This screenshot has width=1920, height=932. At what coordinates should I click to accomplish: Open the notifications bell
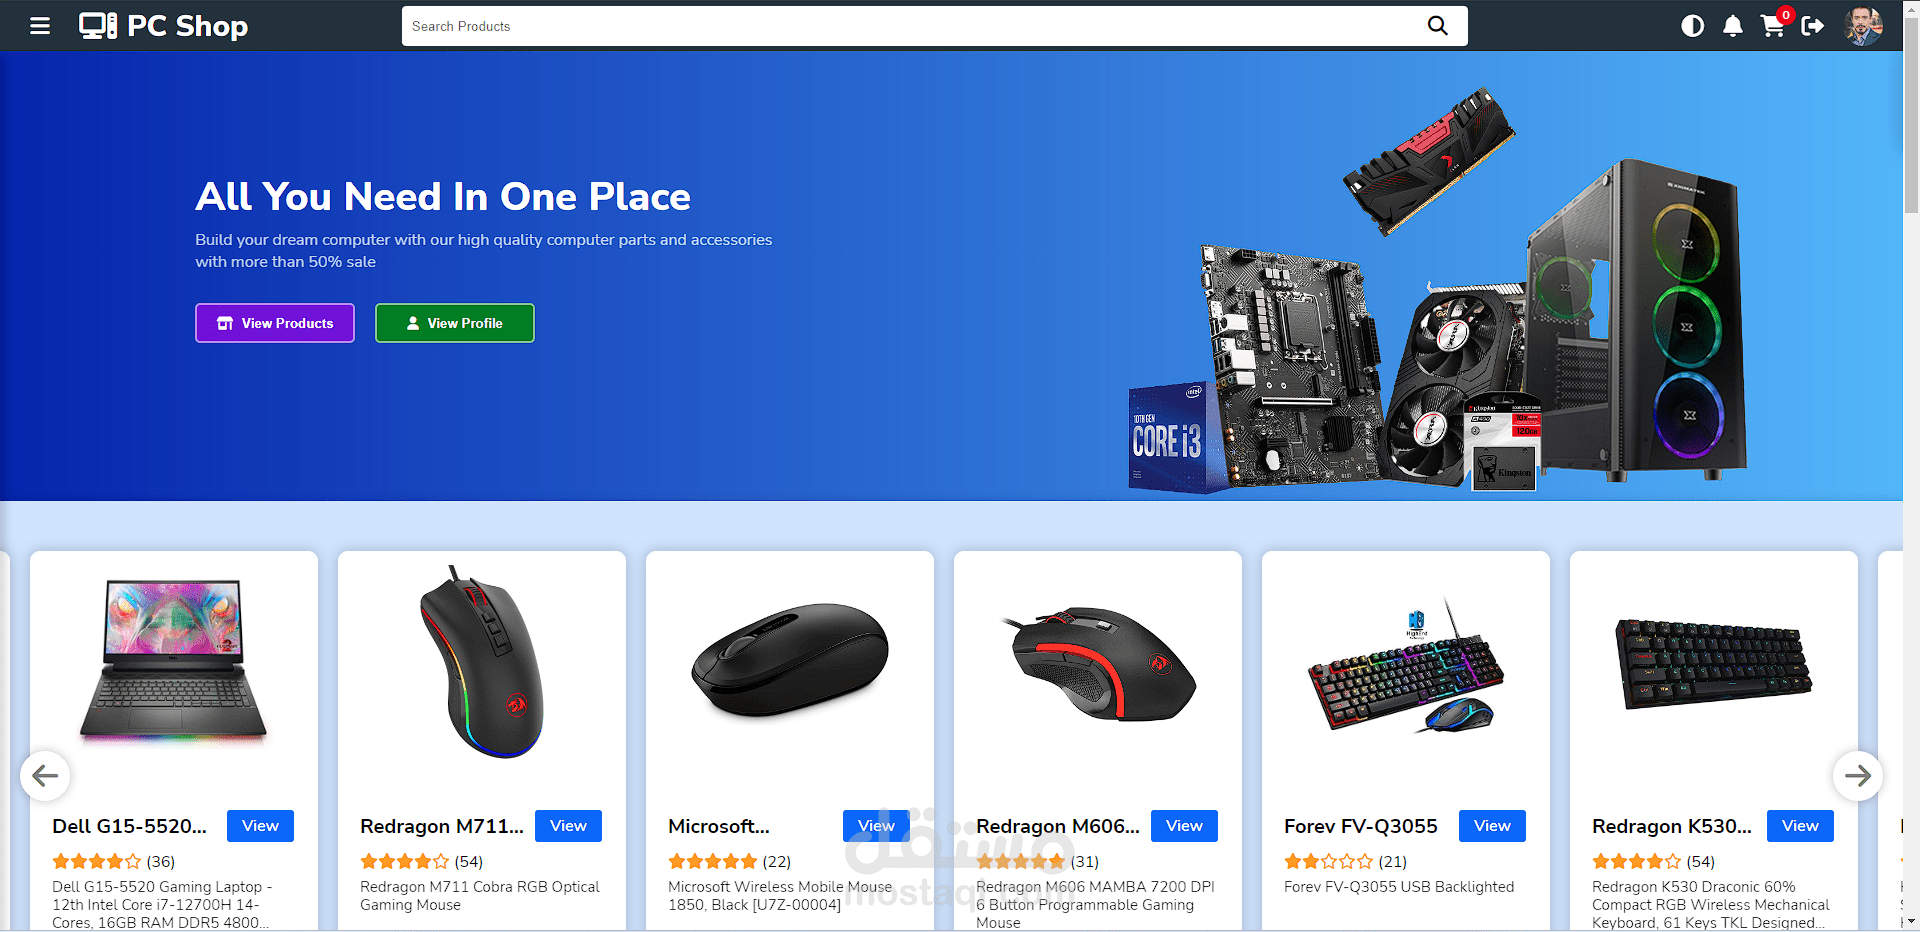[x=1733, y=26]
